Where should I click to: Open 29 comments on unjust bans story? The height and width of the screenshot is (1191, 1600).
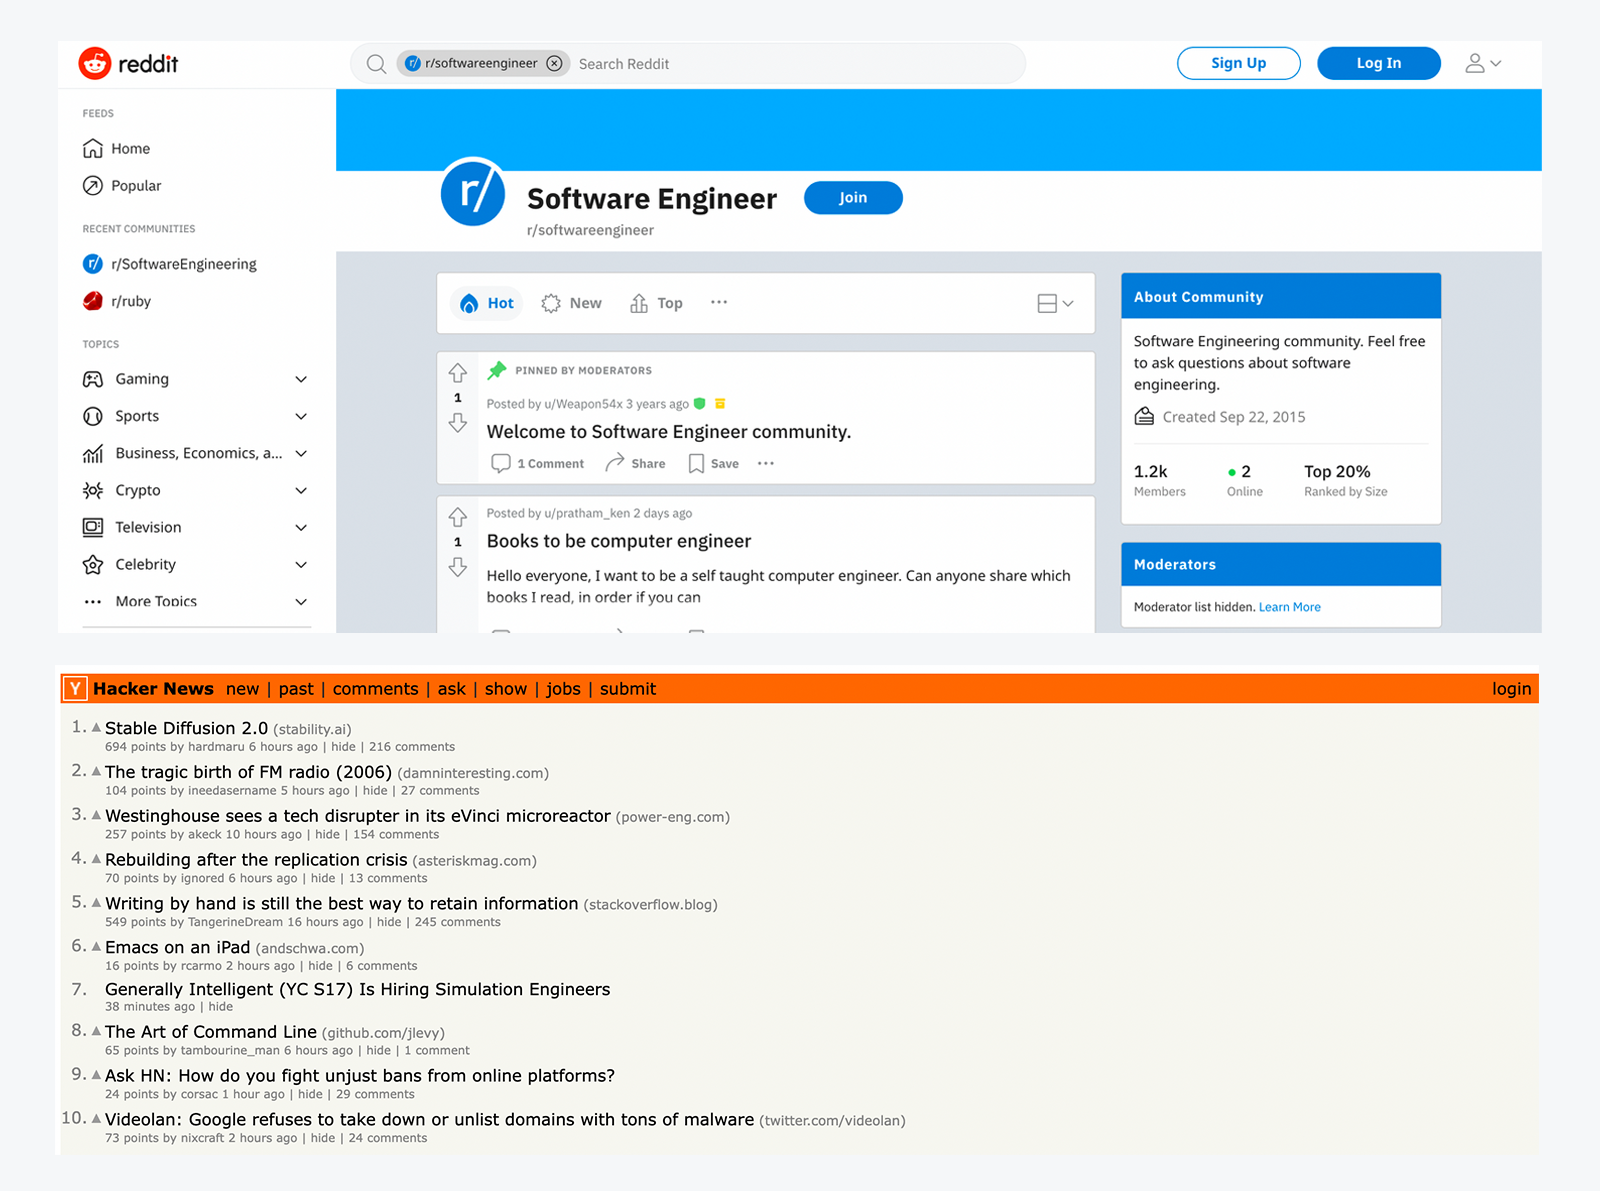(x=376, y=1094)
